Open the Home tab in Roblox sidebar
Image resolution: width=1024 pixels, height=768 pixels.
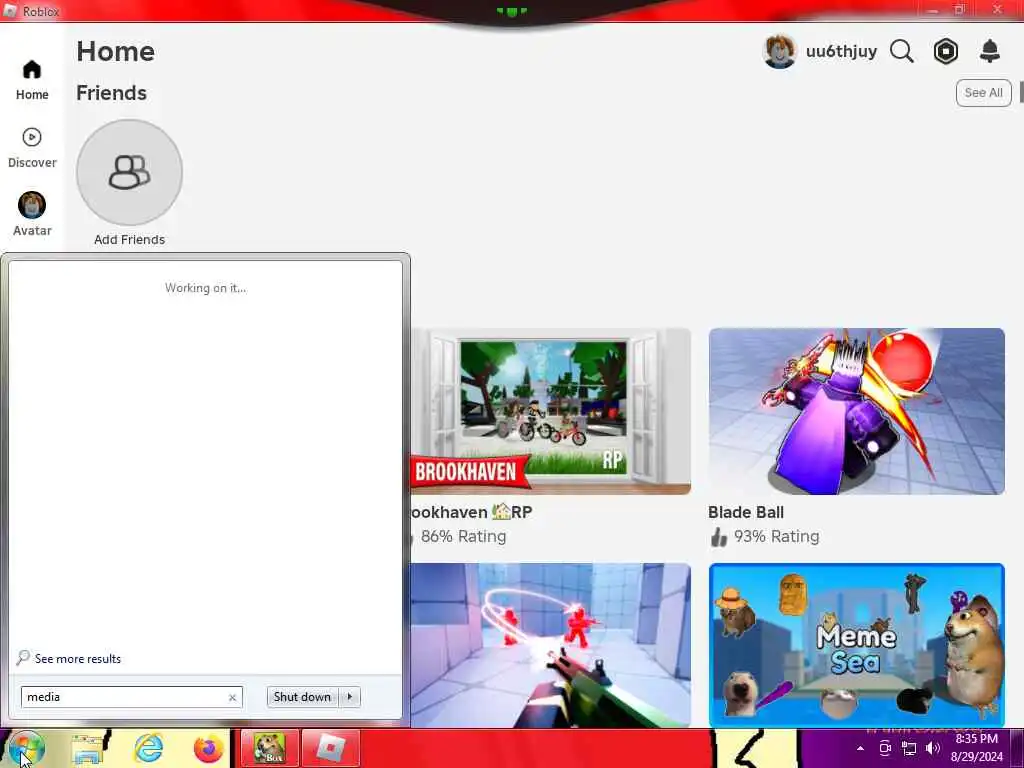click(x=31, y=80)
